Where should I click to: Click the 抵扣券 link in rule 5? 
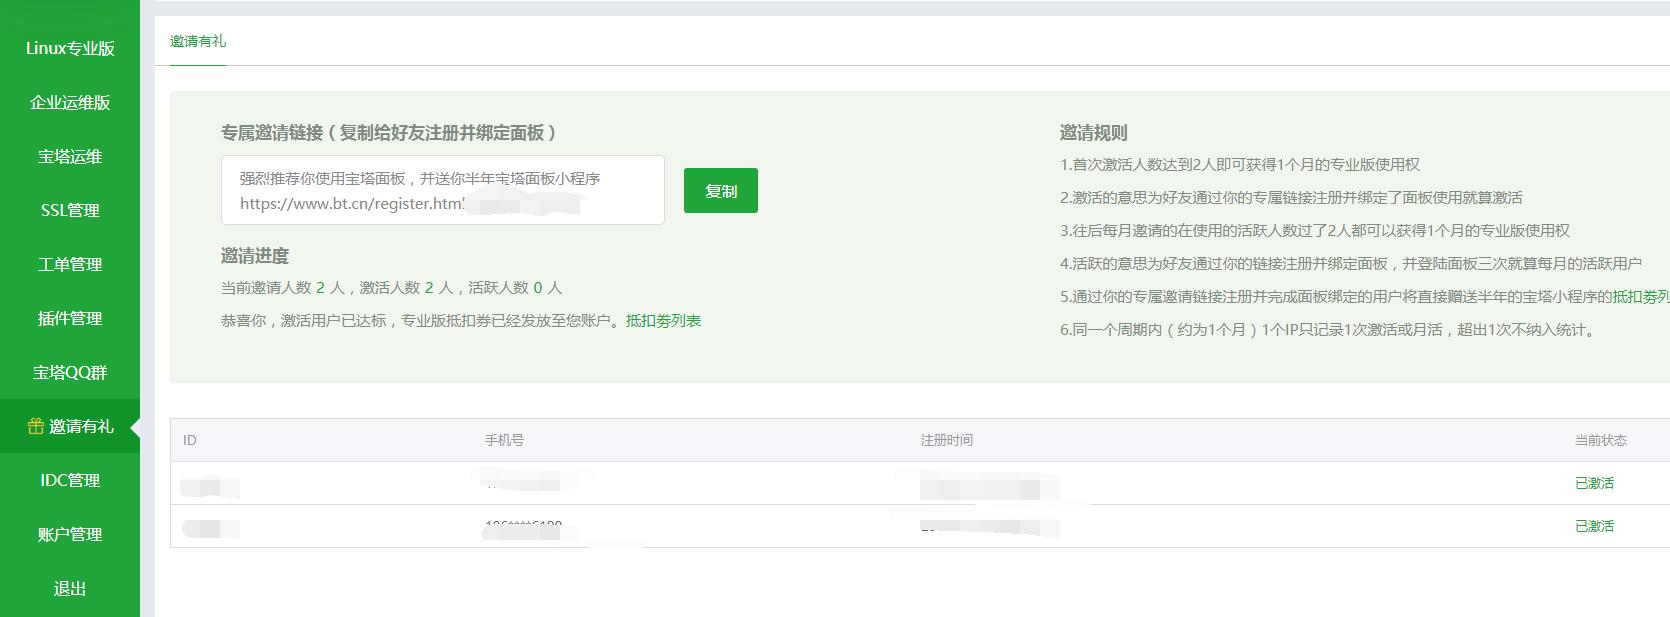(1640, 296)
